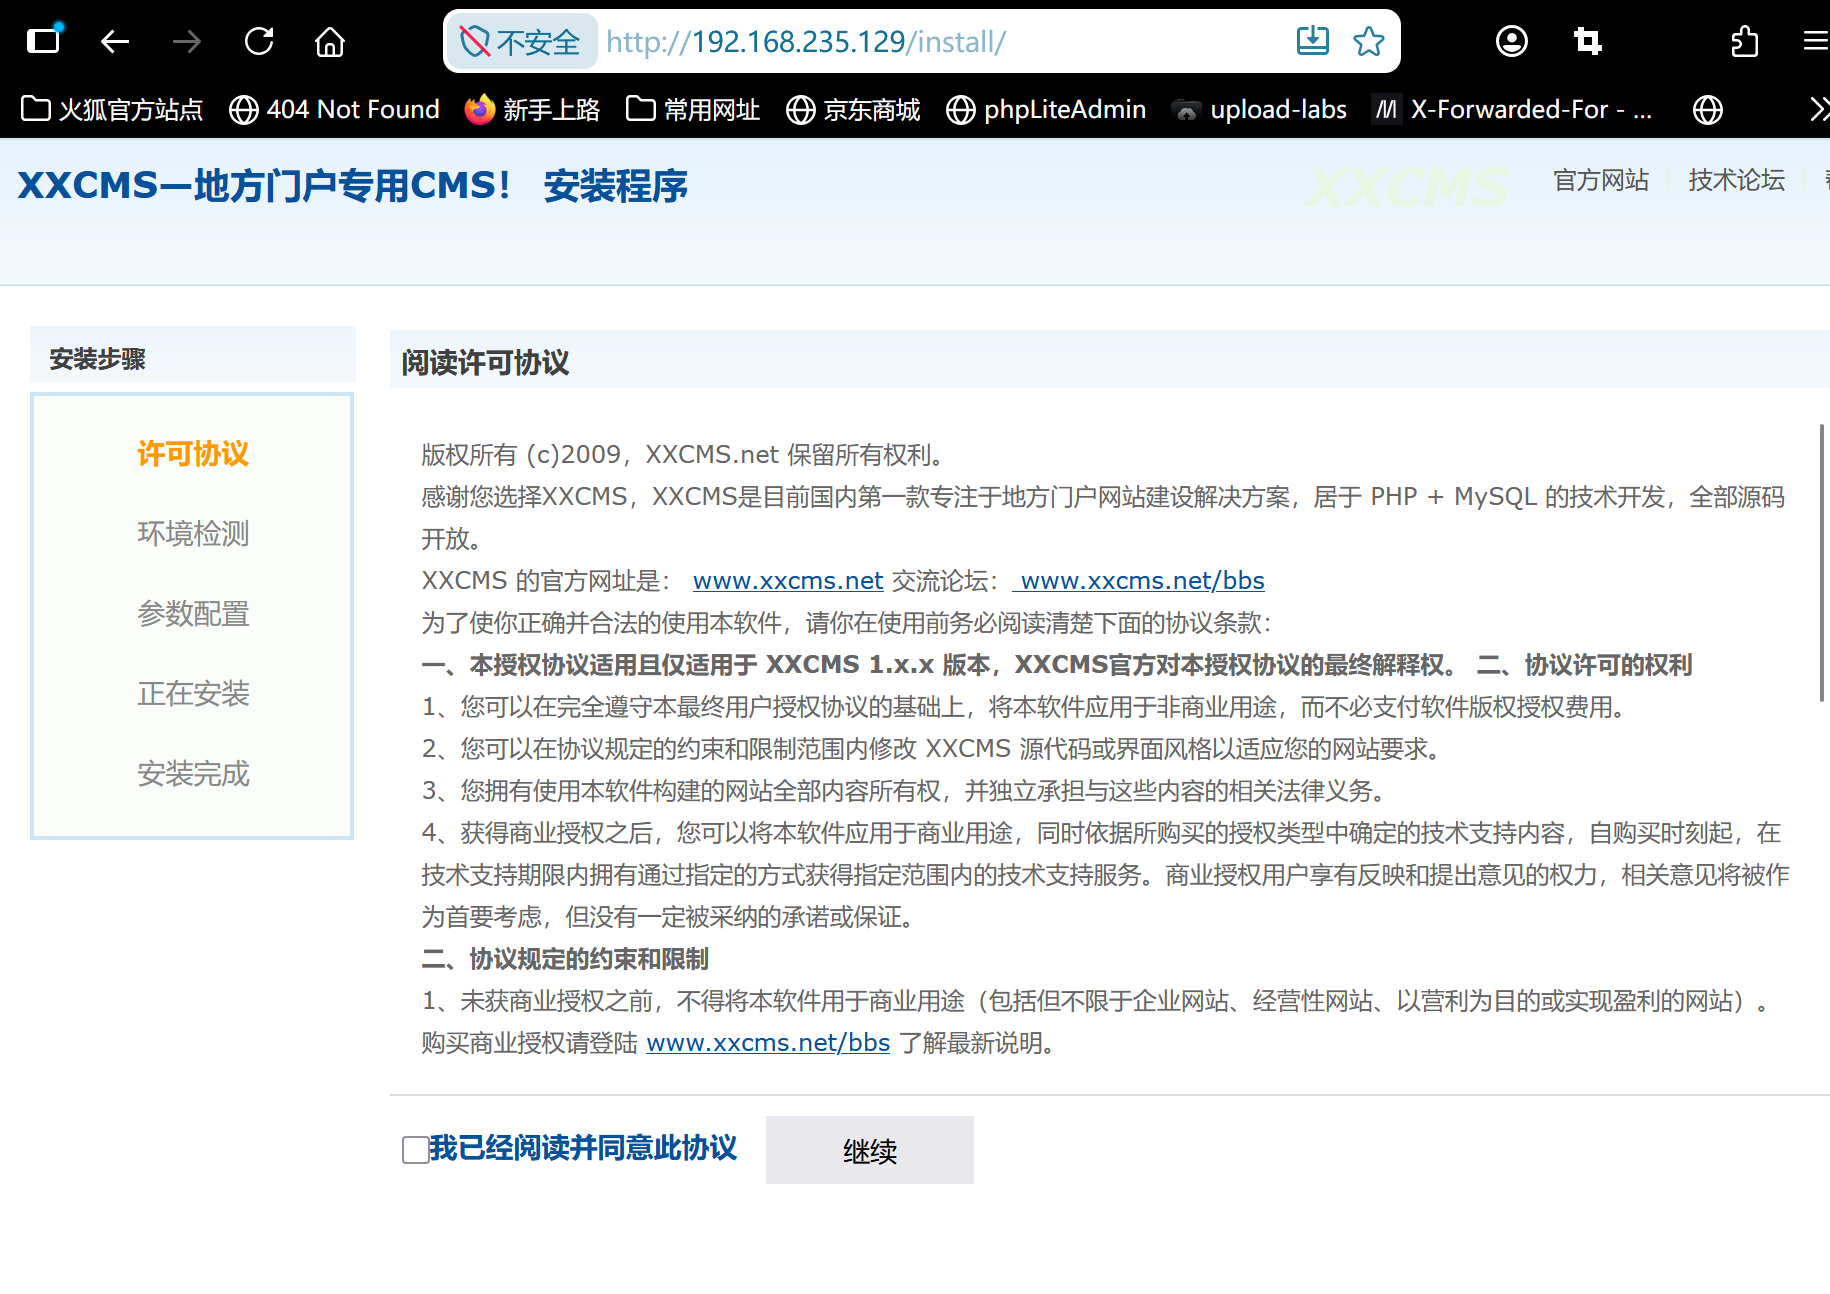
Task: Open the extensions puzzle icon
Action: (1744, 41)
